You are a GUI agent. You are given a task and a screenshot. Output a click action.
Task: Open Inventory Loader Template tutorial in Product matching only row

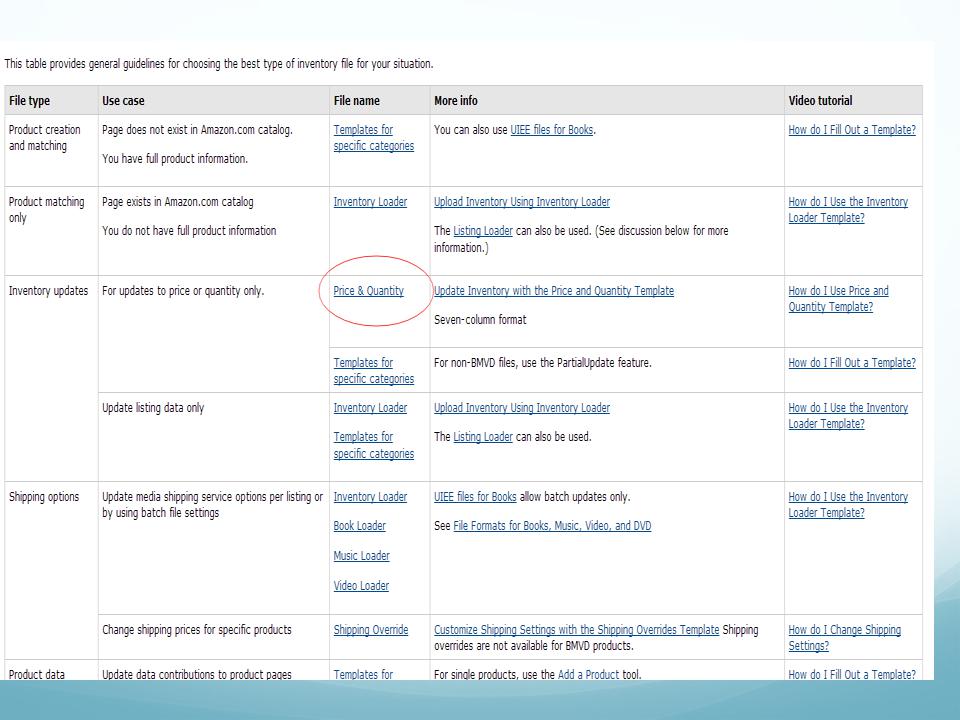point(848,210)
